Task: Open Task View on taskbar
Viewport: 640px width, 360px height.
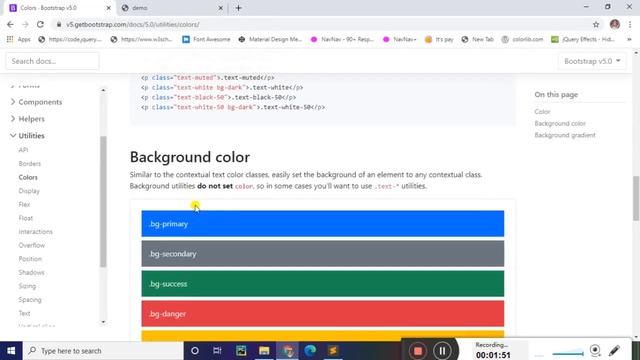Action: (x=217, y=351)
